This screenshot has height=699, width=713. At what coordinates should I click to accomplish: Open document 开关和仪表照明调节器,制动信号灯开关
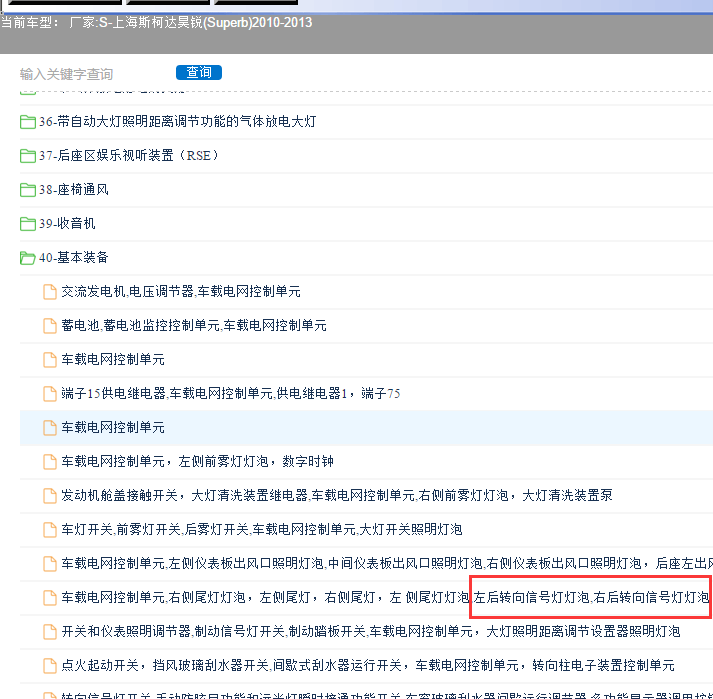coord(371,631)
